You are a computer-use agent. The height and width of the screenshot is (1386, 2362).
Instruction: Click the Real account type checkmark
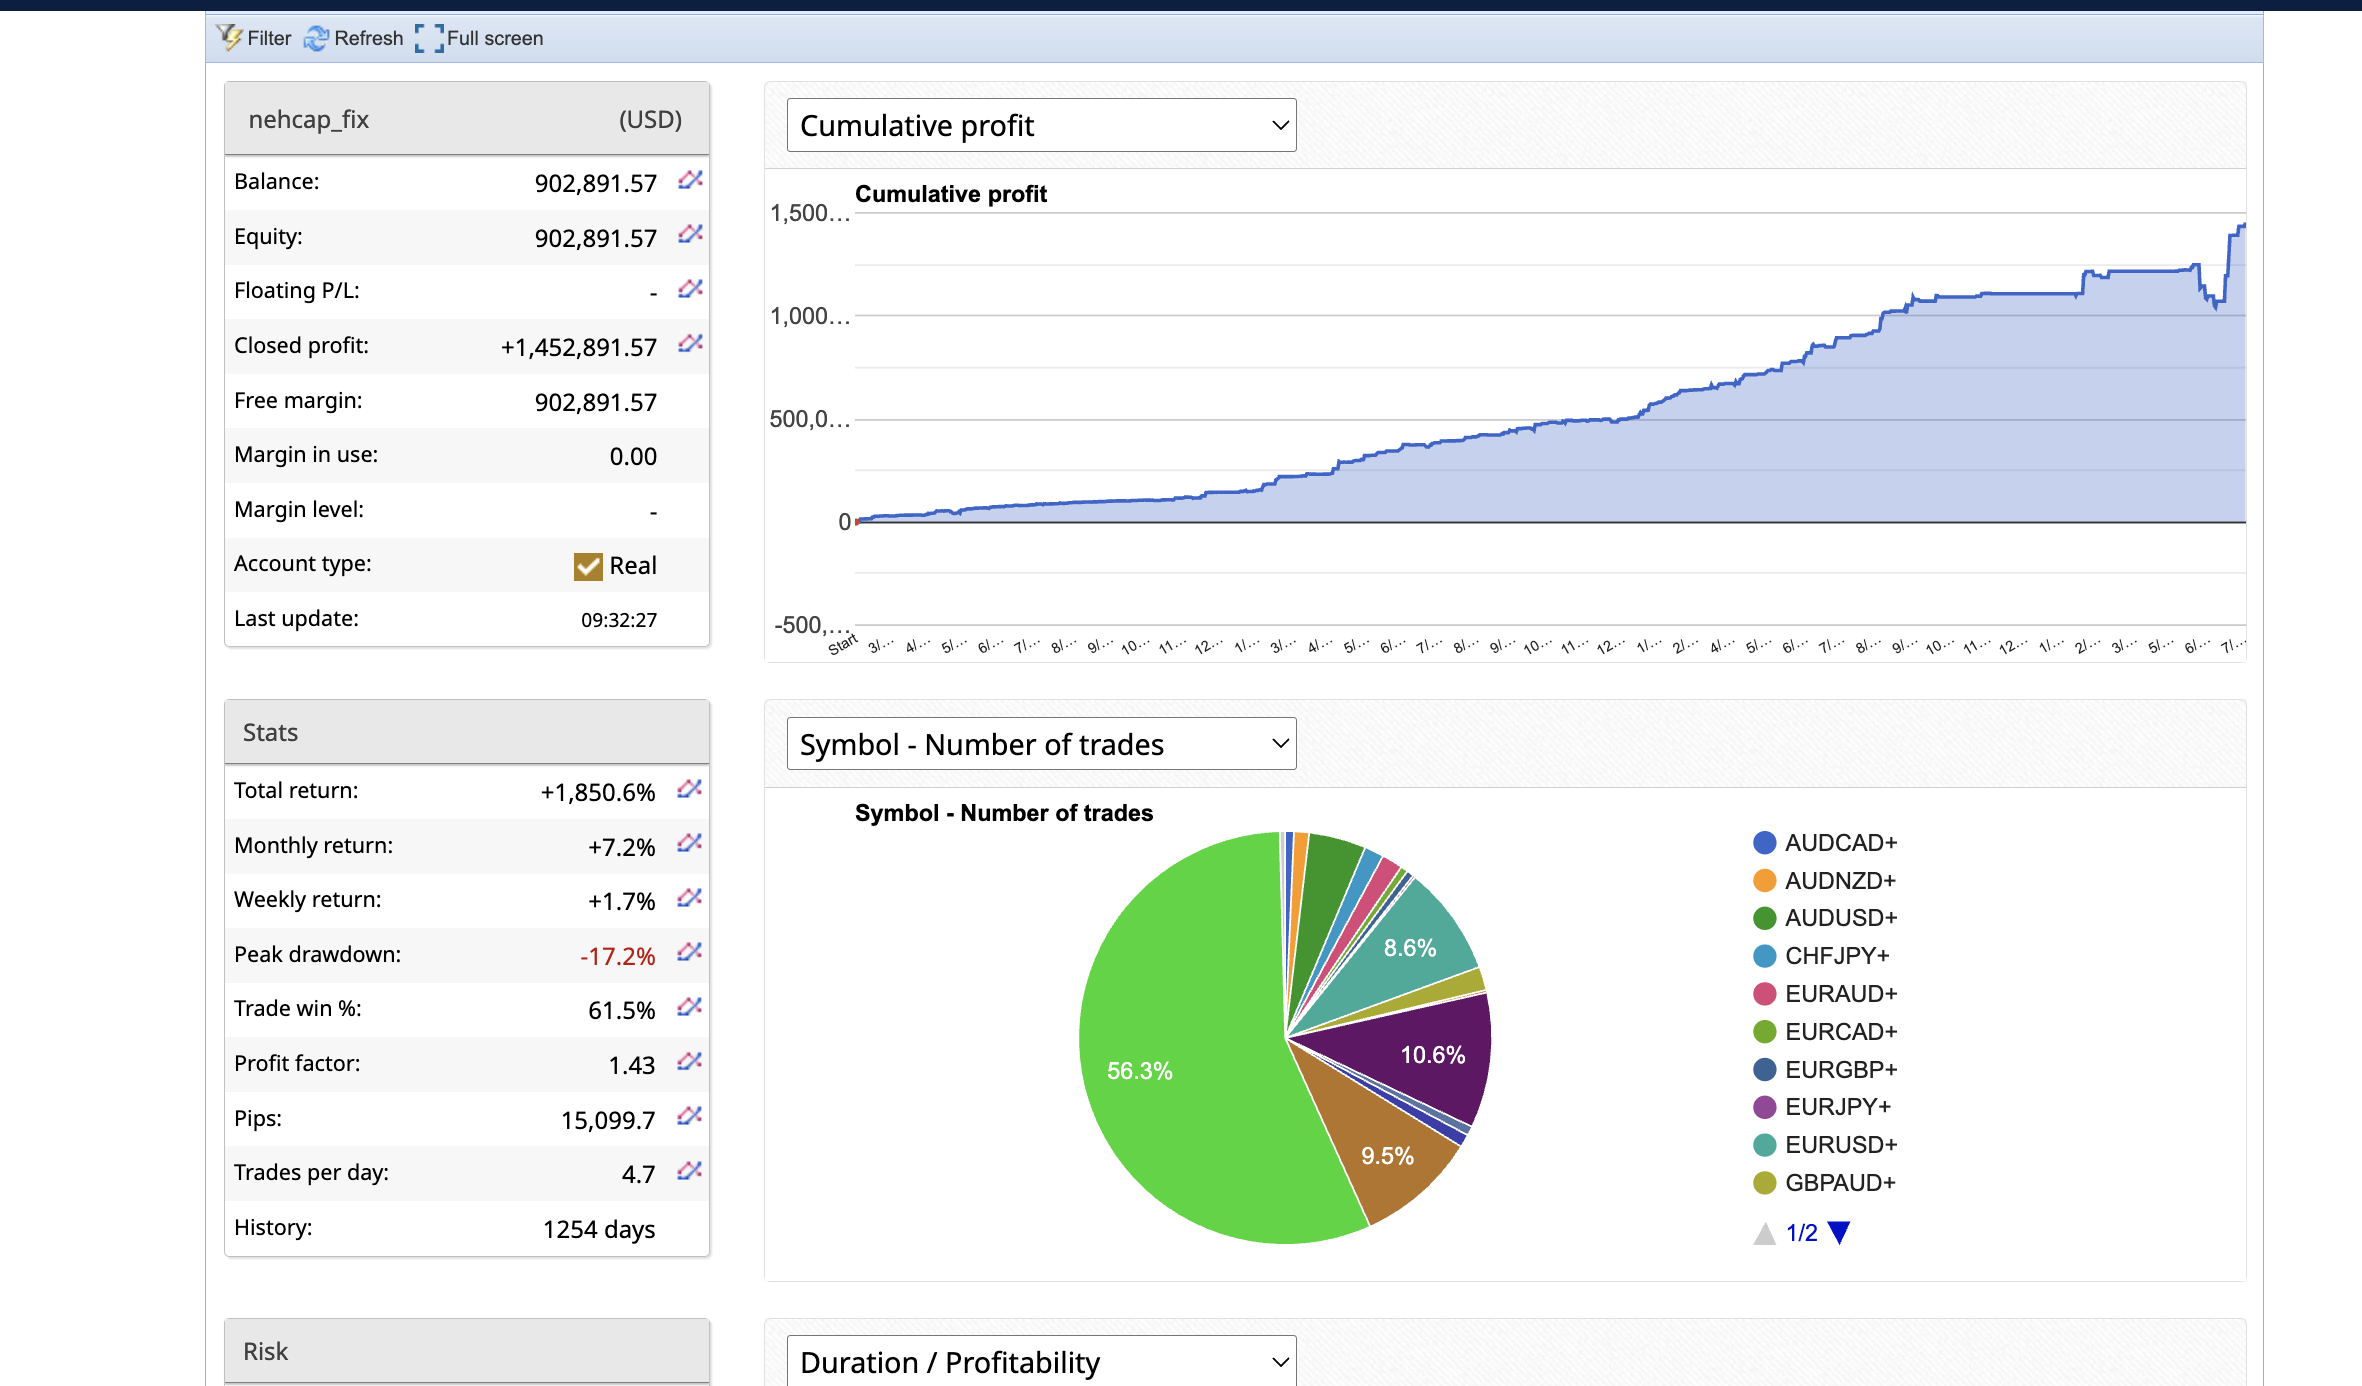click(x=588, y=566)
